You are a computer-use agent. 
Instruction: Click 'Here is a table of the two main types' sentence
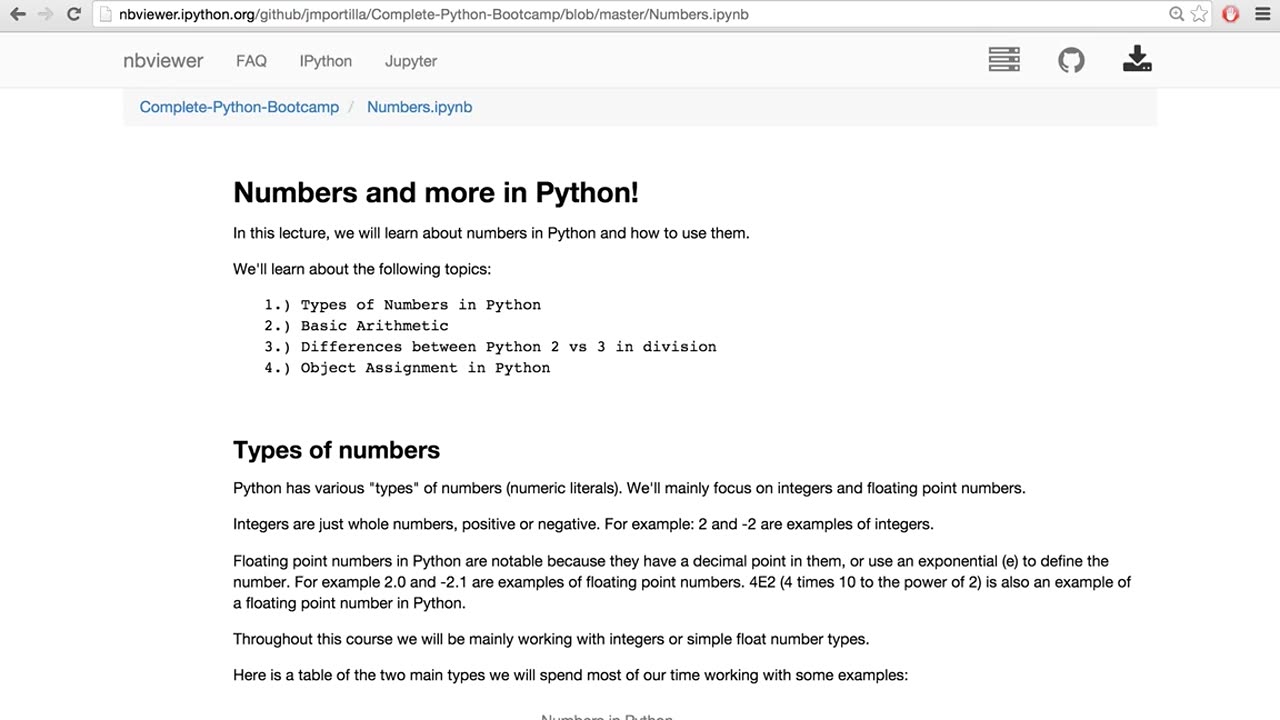(570, 675)
